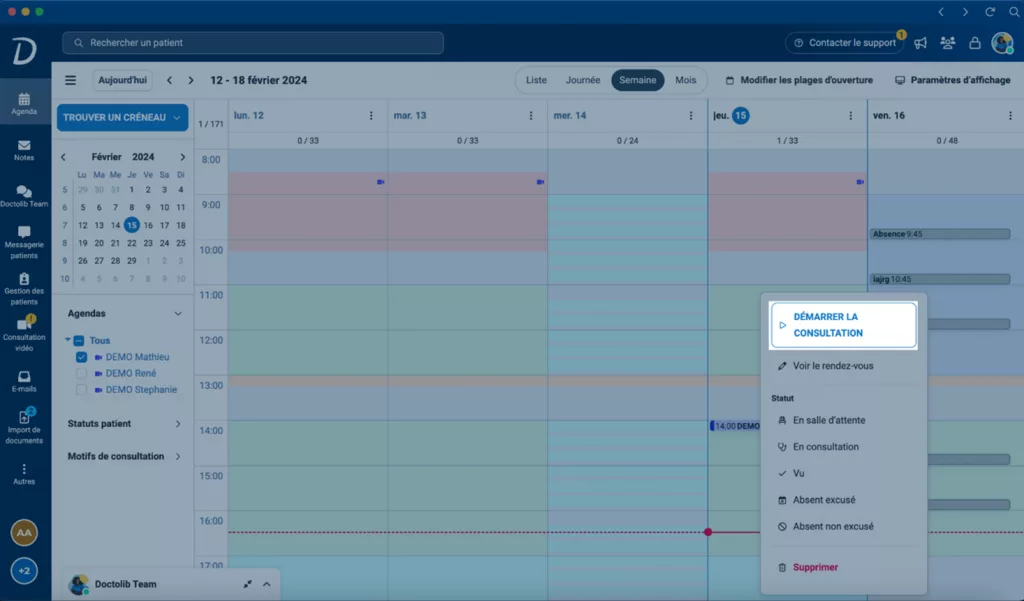
Task: Click the lock icon in top bar
Action: [x=974, y=43]
